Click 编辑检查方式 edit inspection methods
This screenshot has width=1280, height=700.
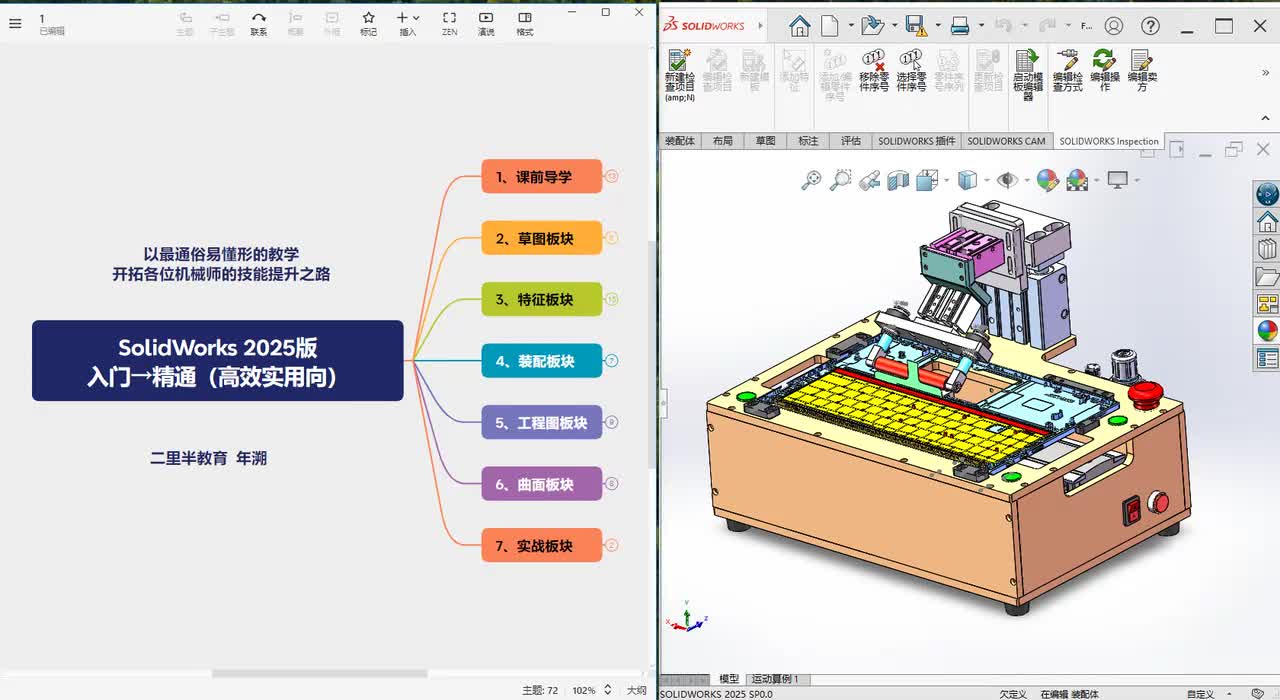[1067, 71]
